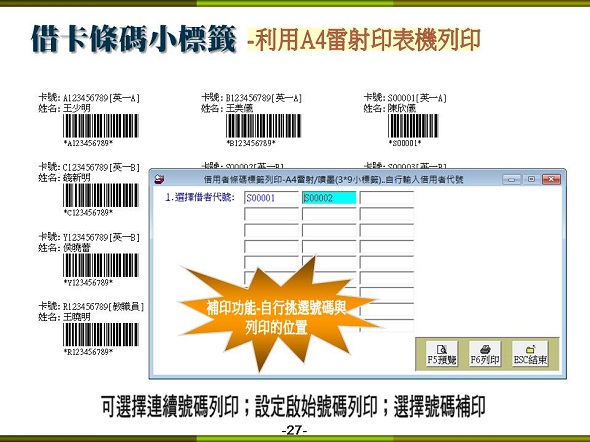Click the subtitle -利用A4雷射印表機列印
This screenshot has width=590, height=442.
click(x=364, y=39)
